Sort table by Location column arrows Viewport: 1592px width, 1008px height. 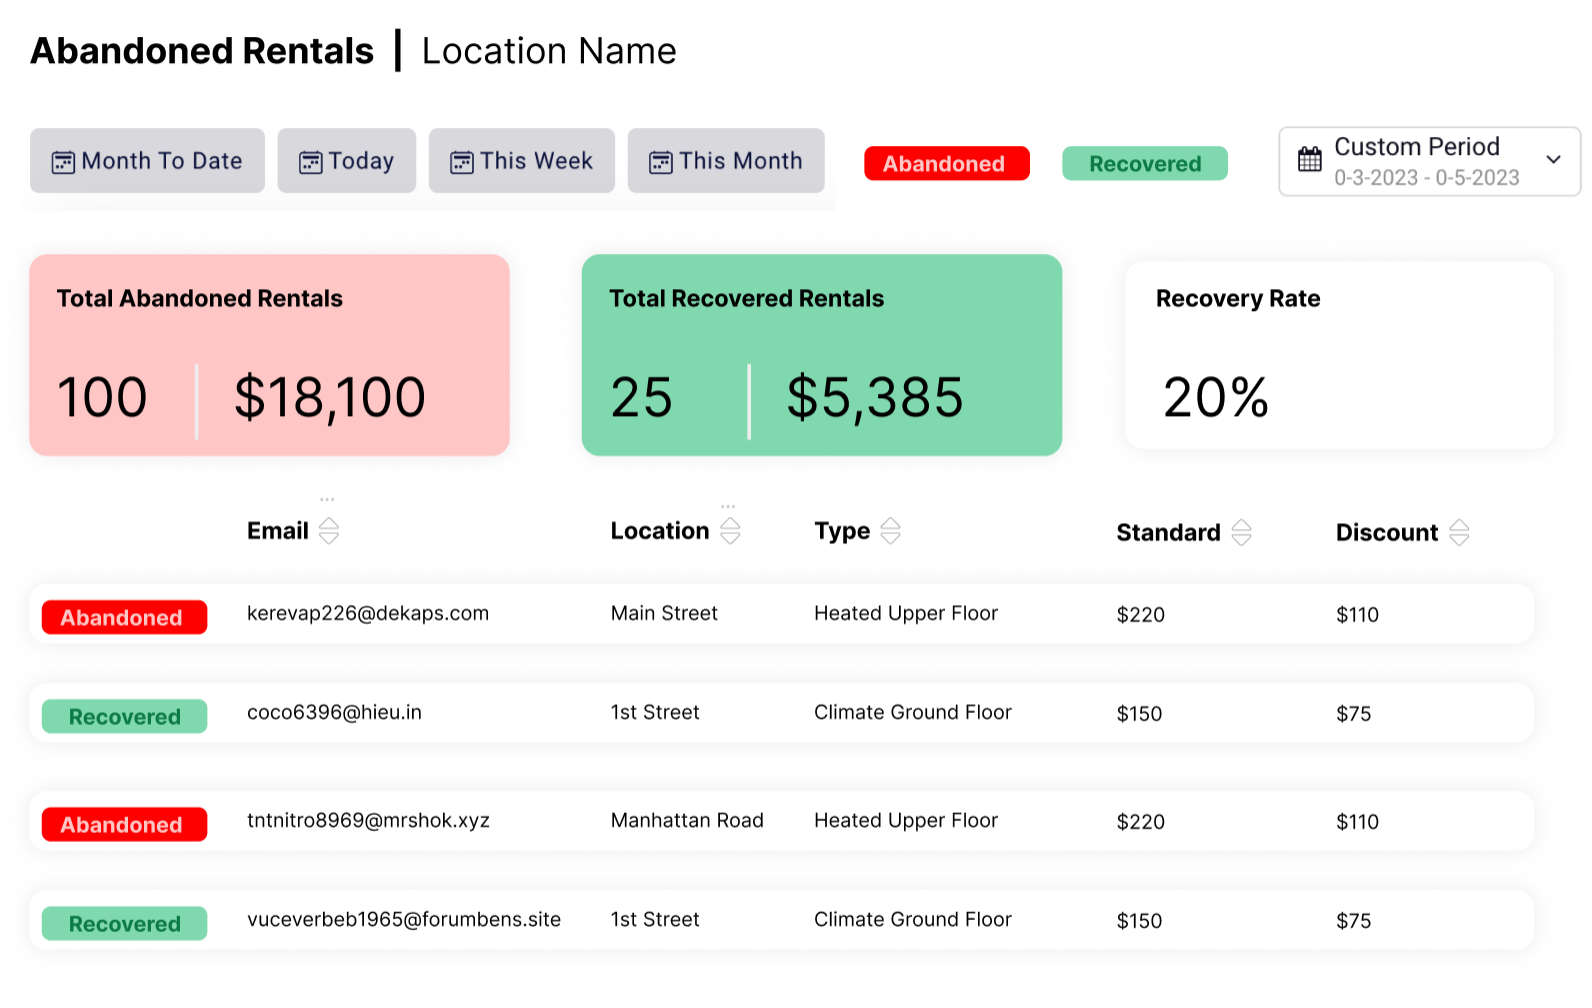coord(731,531)
